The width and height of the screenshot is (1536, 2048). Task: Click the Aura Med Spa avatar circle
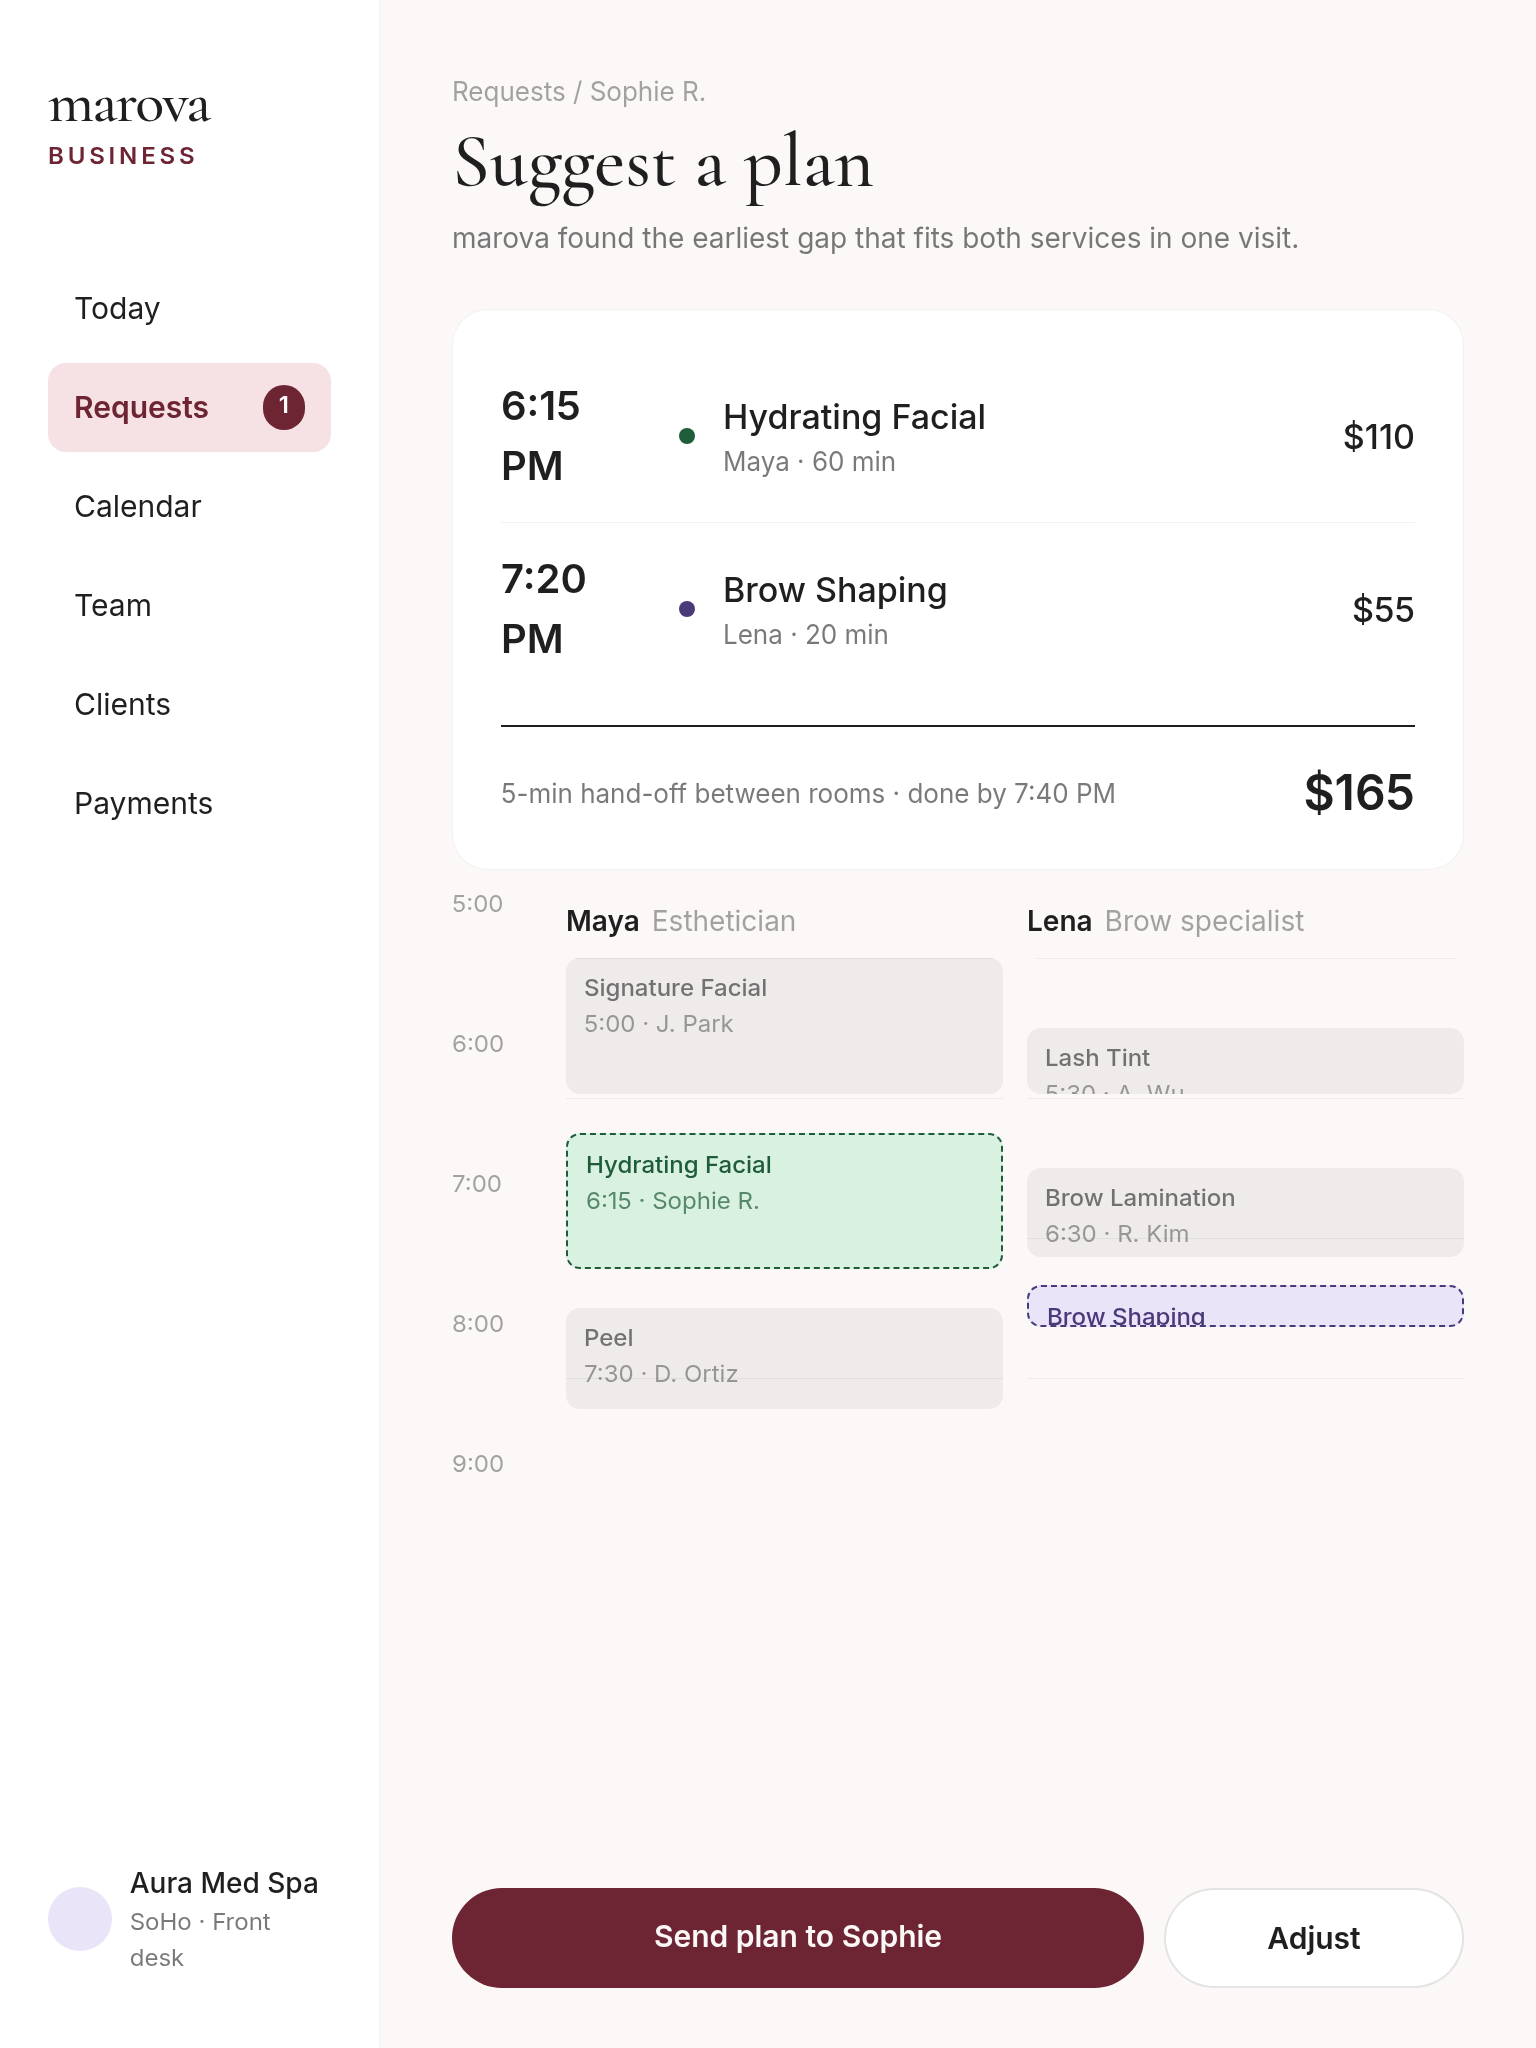tap(80, 1918)
